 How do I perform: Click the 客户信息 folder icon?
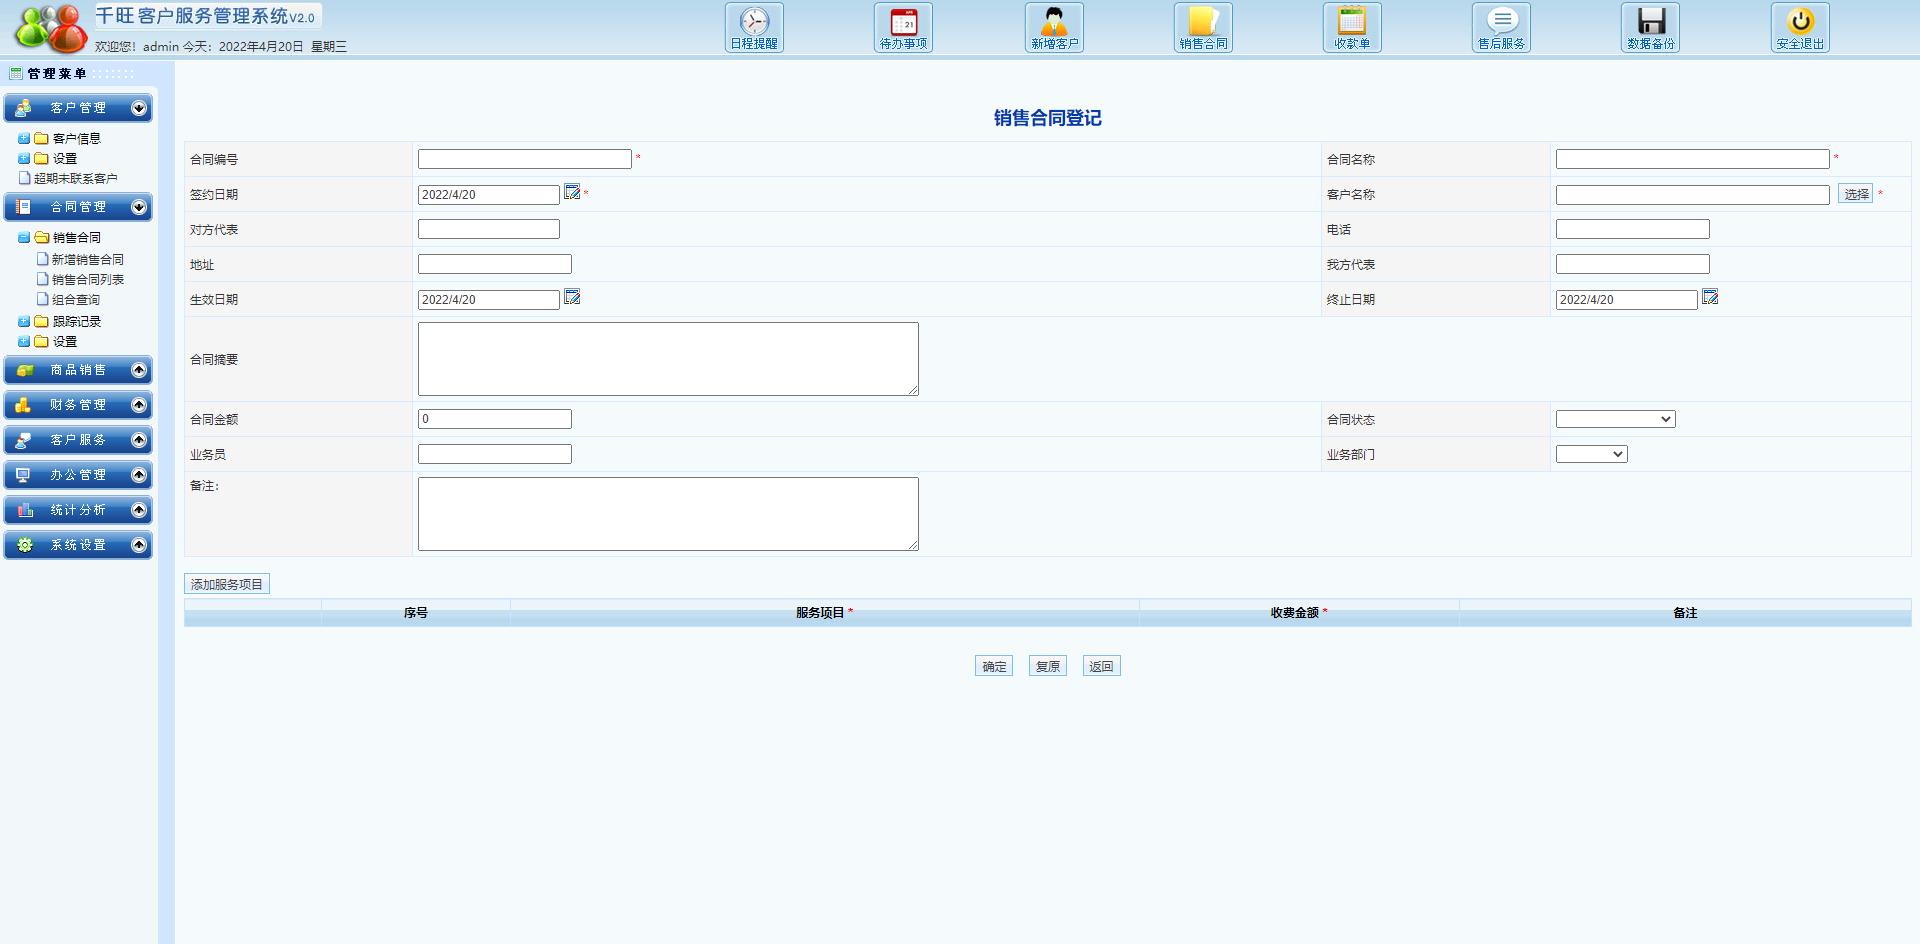42,138
